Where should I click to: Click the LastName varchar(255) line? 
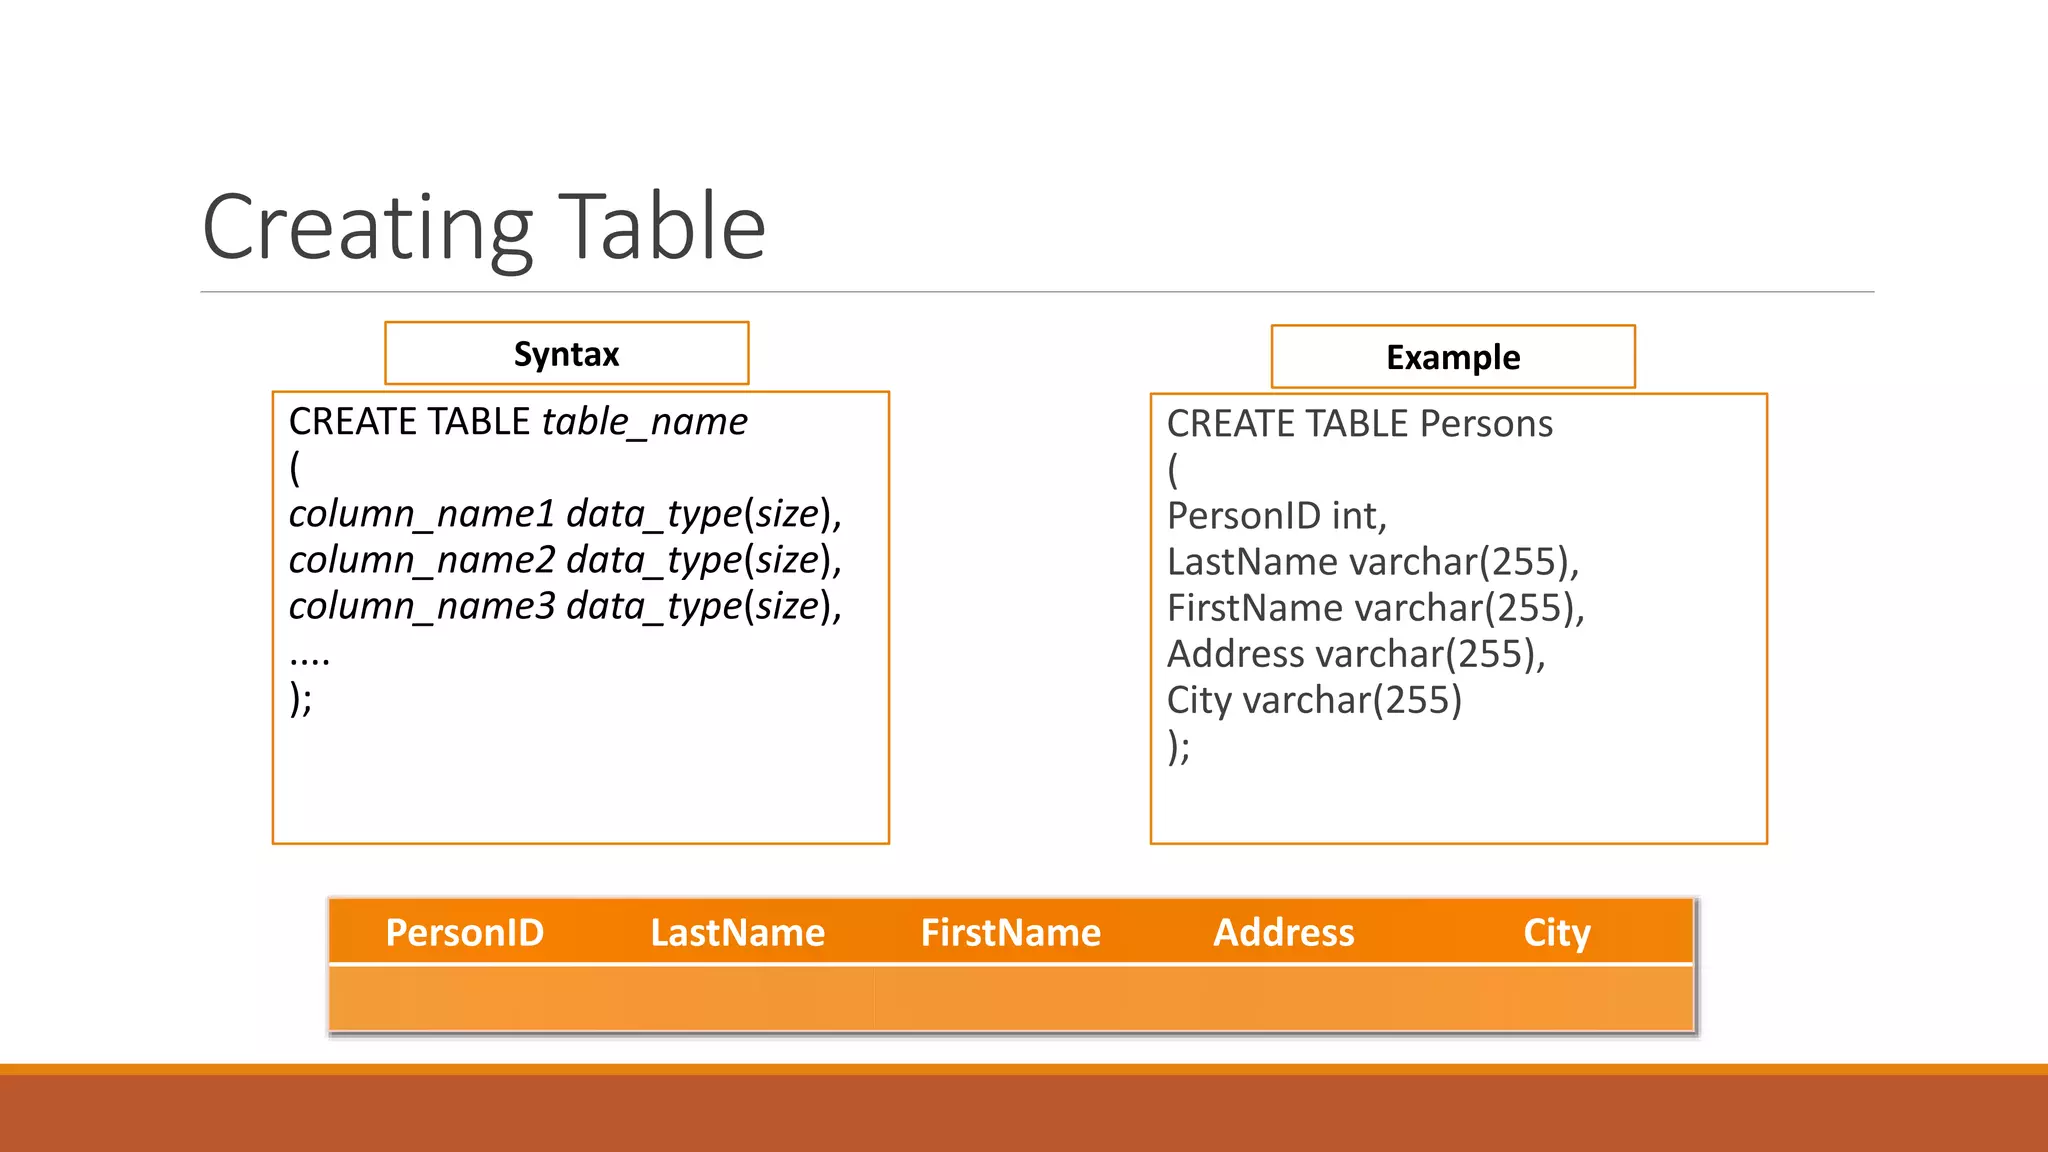[x=1372, y=562]
